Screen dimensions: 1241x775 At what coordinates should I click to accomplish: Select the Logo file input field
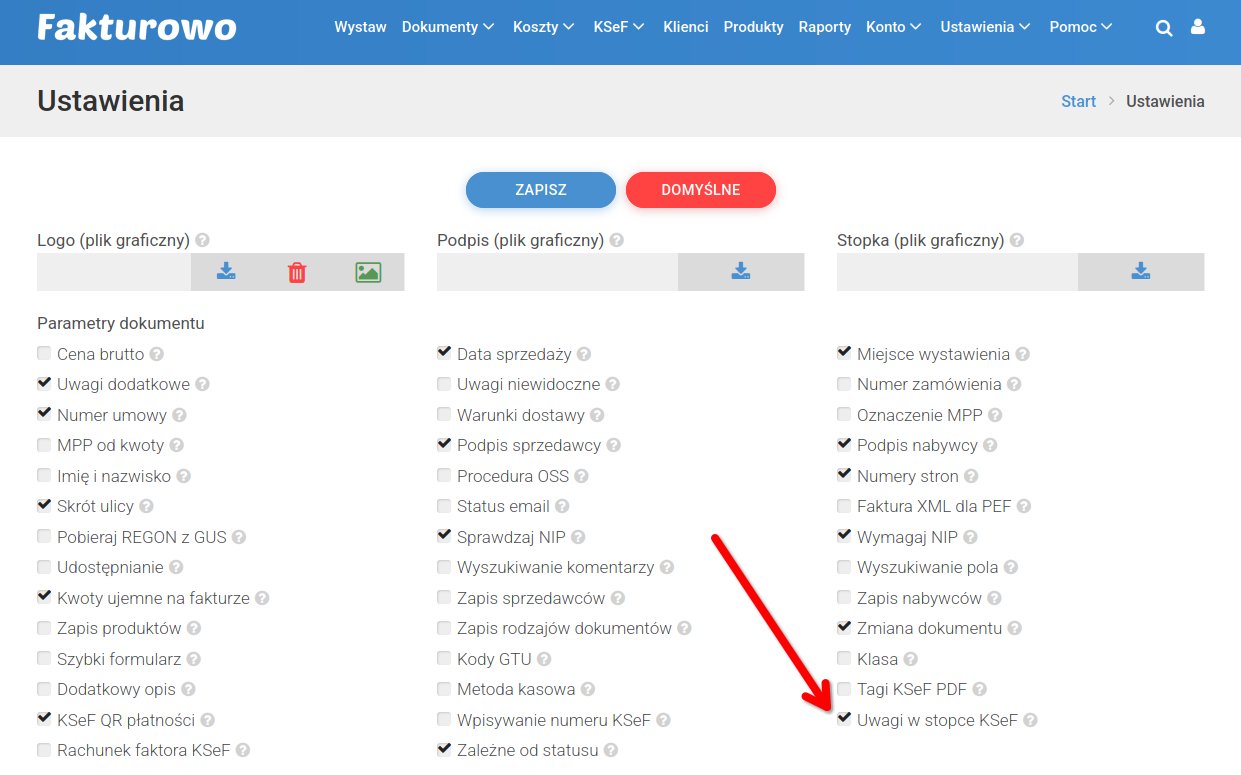(x=114, y=272)
